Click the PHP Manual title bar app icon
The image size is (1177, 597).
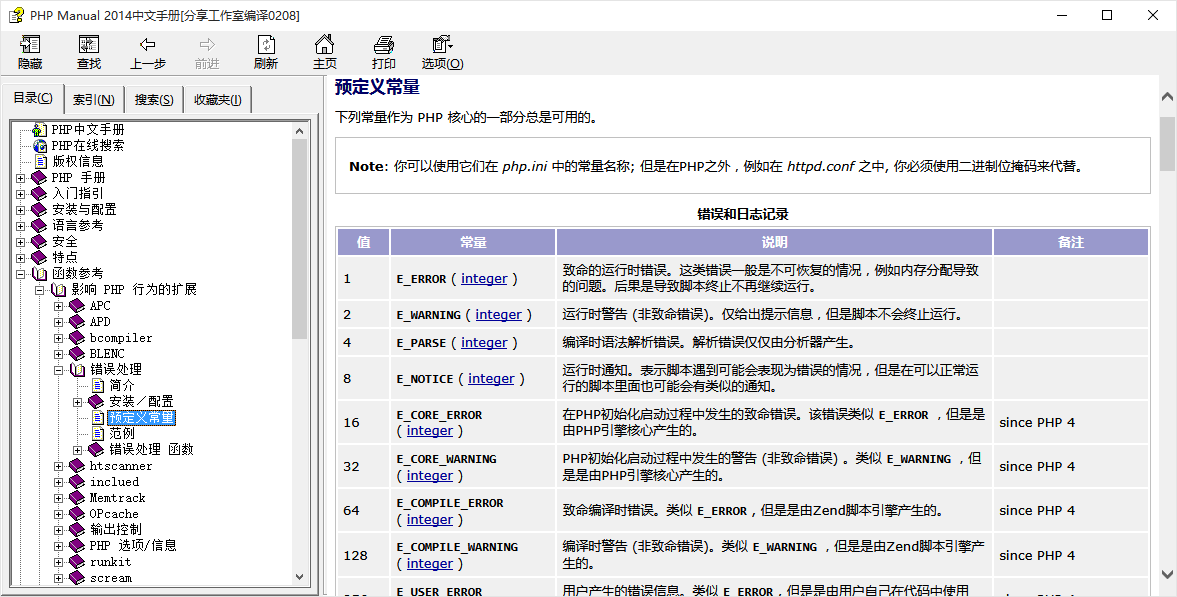pos(16,15)
